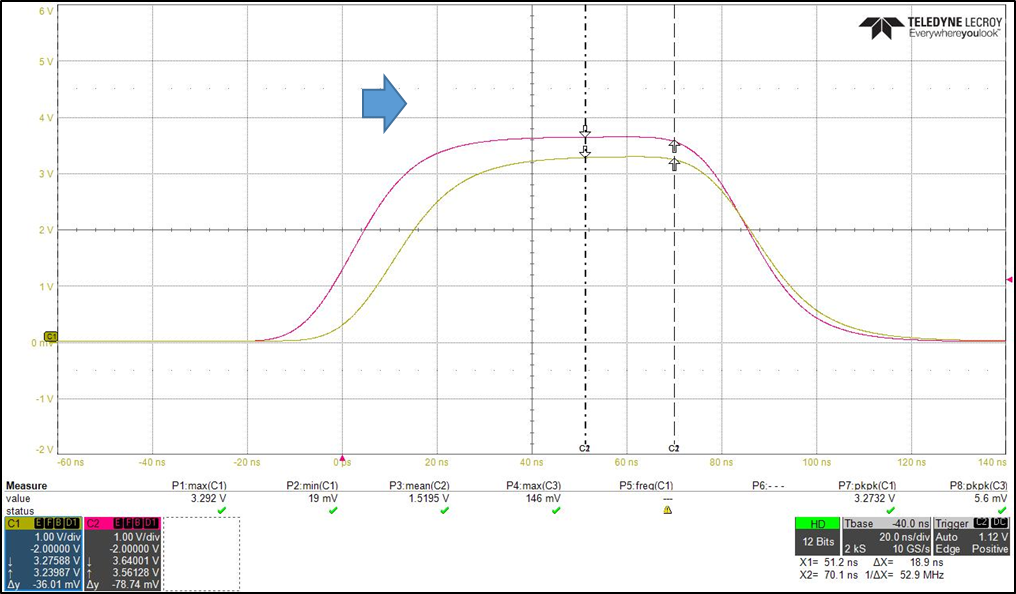The width and height of the screenshot is (1016, 594).
Task: Open the HD 12 Bits descriptor box
Action: tap(818, 536)
